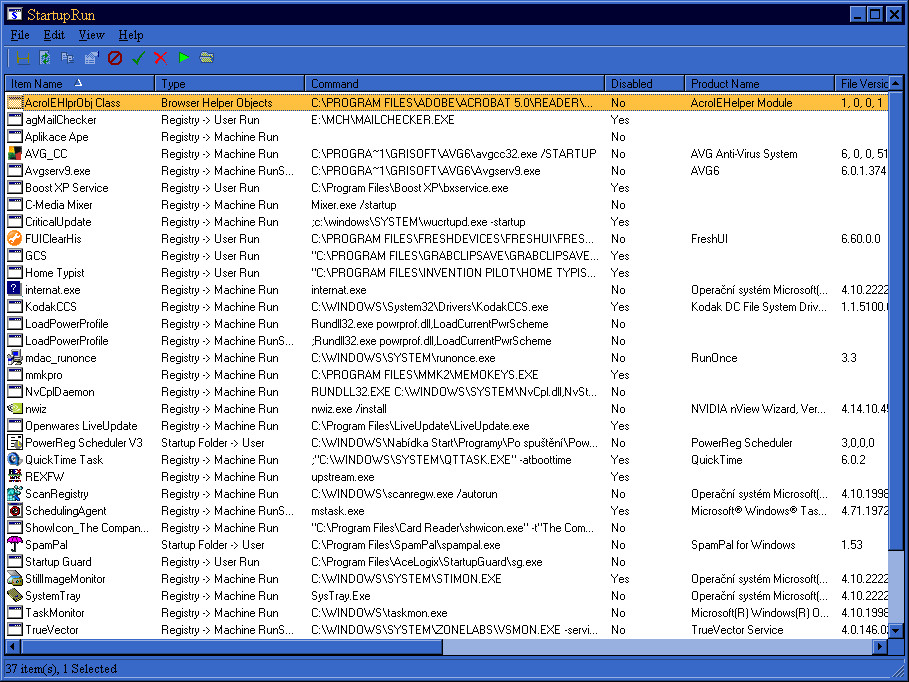Viewport: 909px width, 682px height.
Task: Select the TaskMonitor entry
Action: [54, 612]
